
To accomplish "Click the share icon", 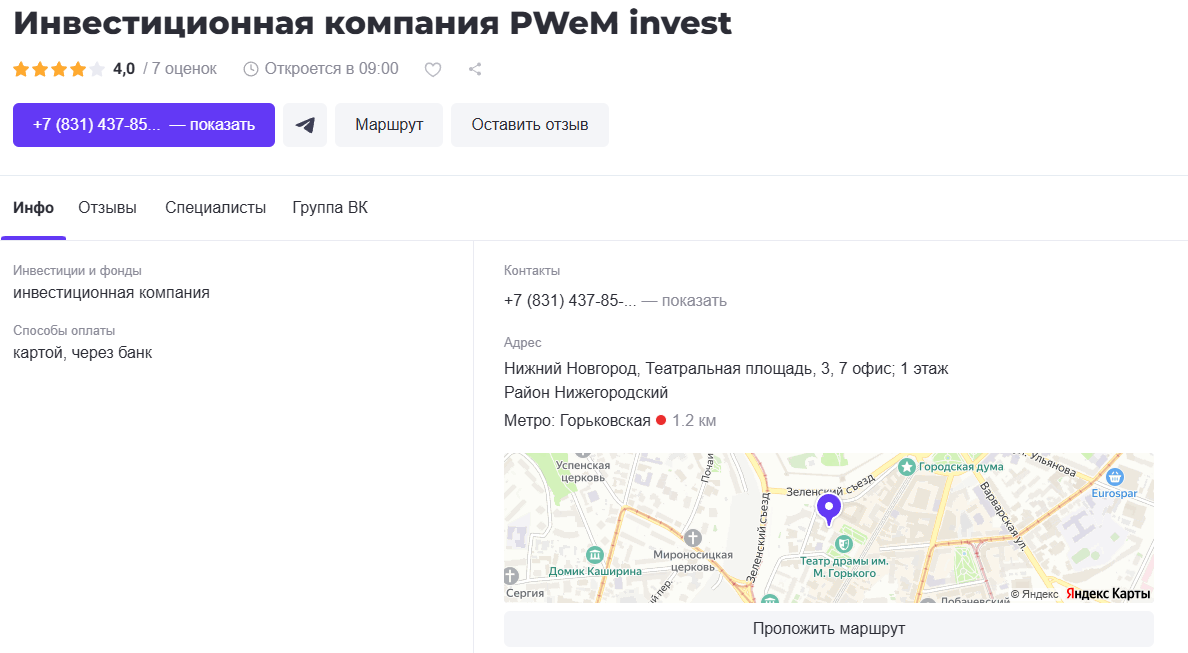I will [x=475, y=69].
